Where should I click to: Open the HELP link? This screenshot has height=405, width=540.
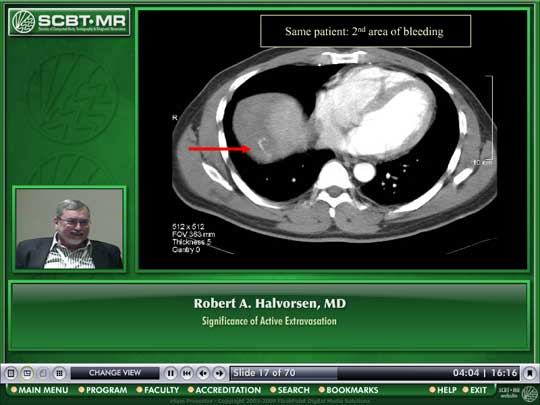tap(443, 390)
